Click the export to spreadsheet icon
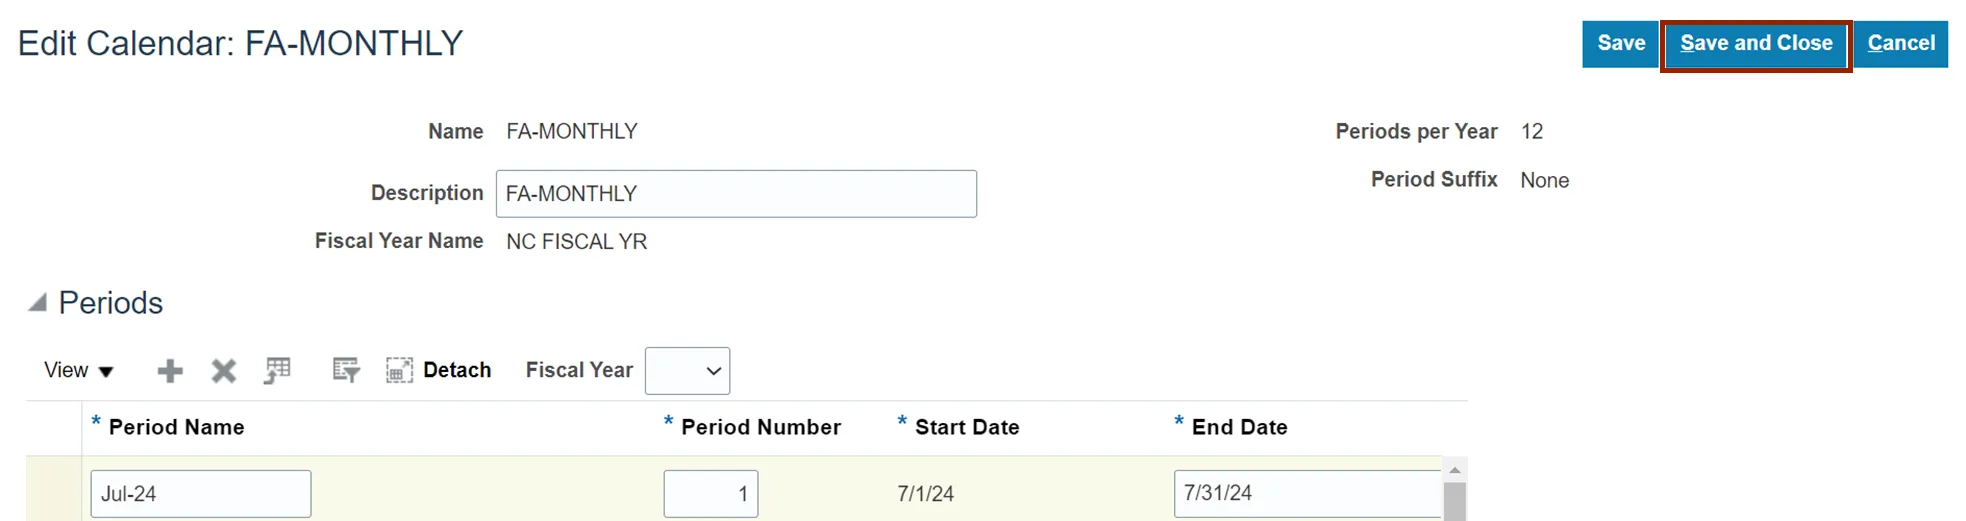This screenshot has width=1966, height=521. 278,371
